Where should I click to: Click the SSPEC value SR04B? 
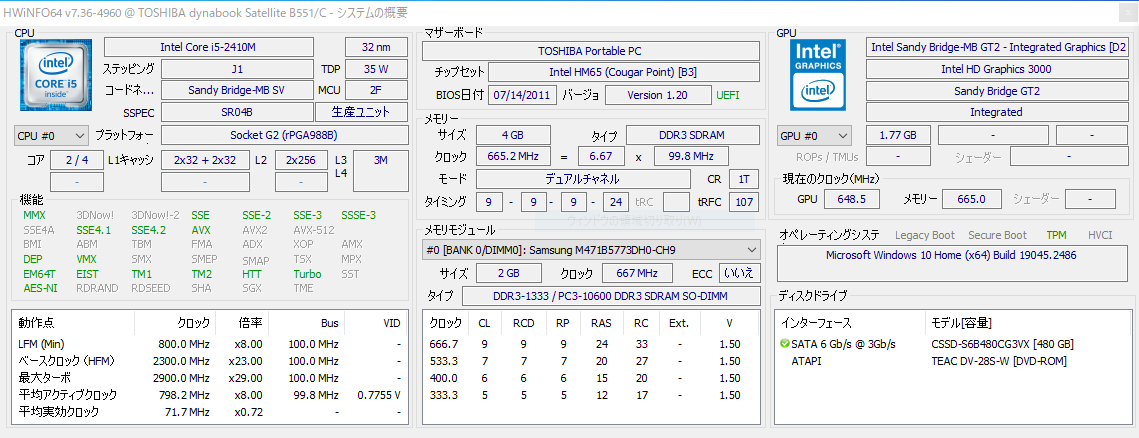[238, 112]
